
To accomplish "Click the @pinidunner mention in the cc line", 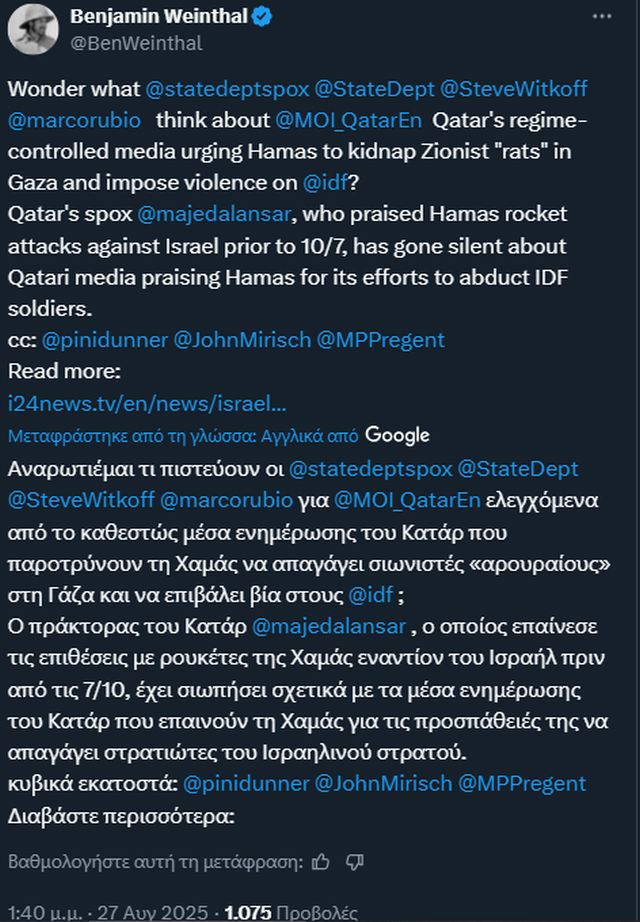I will pos(104,340).
